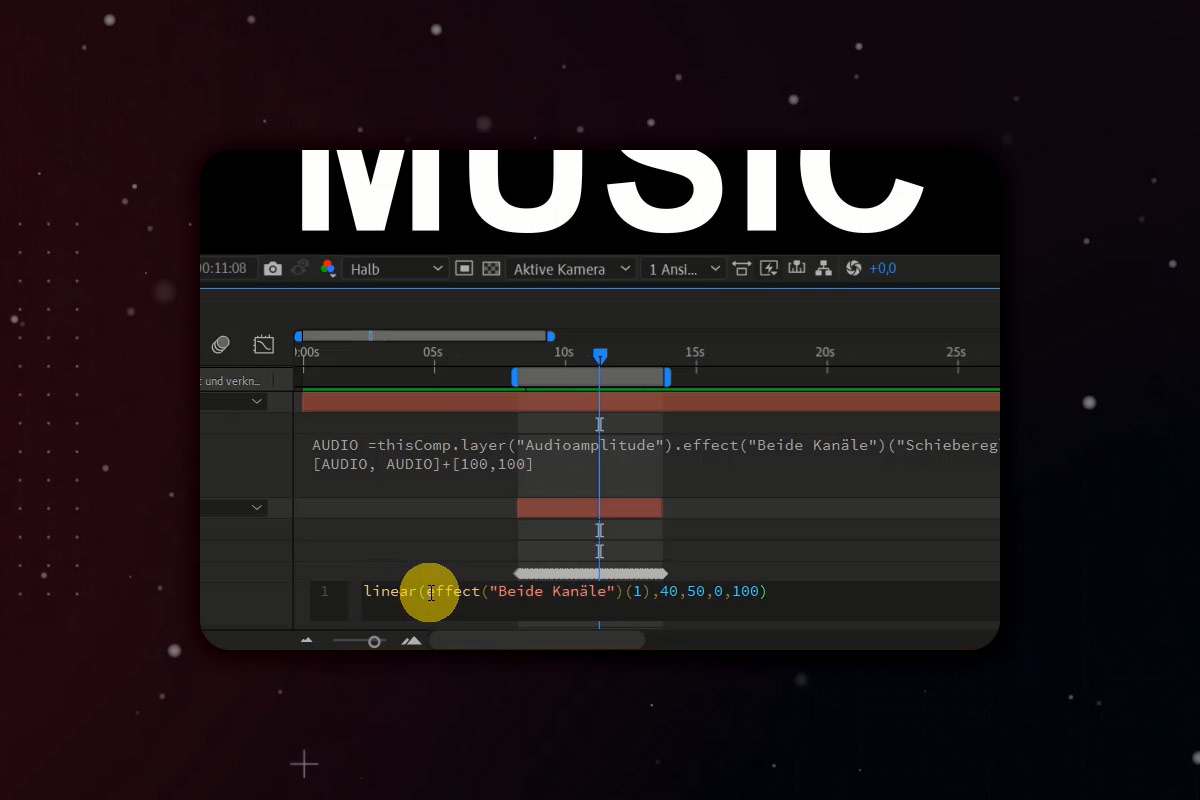The image size is (1200, 800).
Task: Click the 15s mark on time ruler
Action: pyautogui.click(x=694, y=352)
